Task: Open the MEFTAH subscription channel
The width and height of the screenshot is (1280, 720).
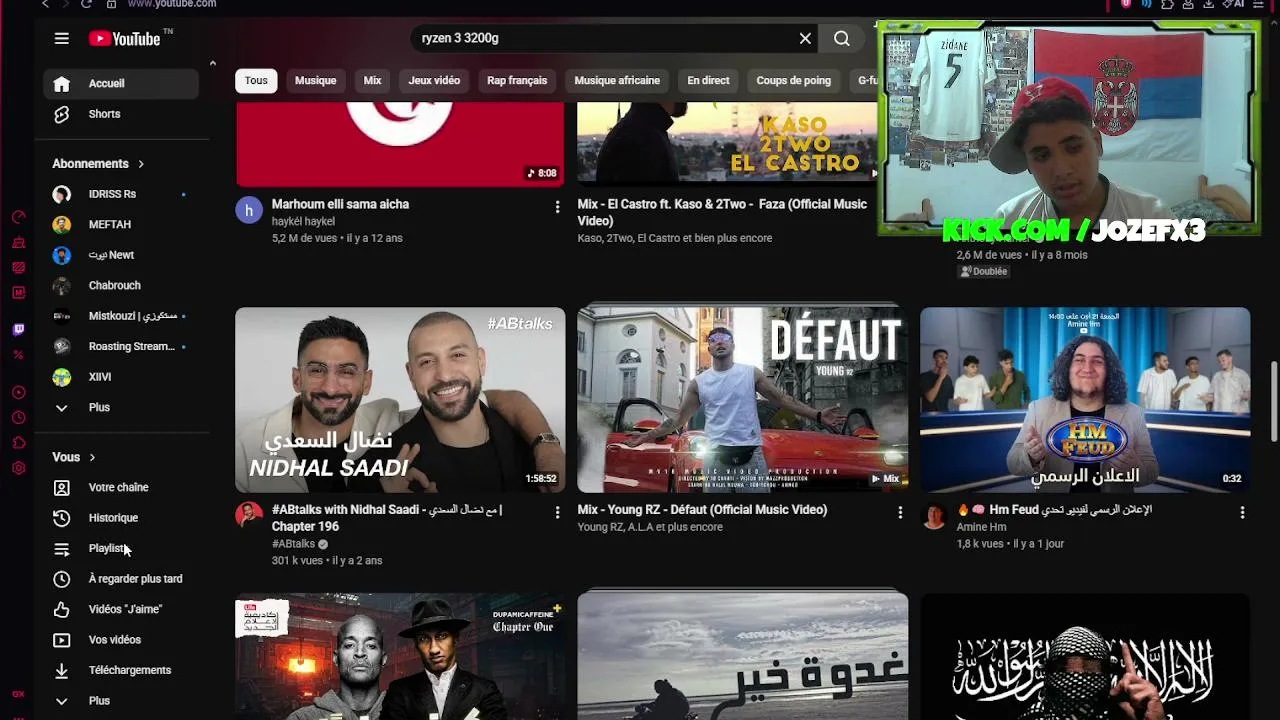Action: pyautogui.click(x=121, y=225)
